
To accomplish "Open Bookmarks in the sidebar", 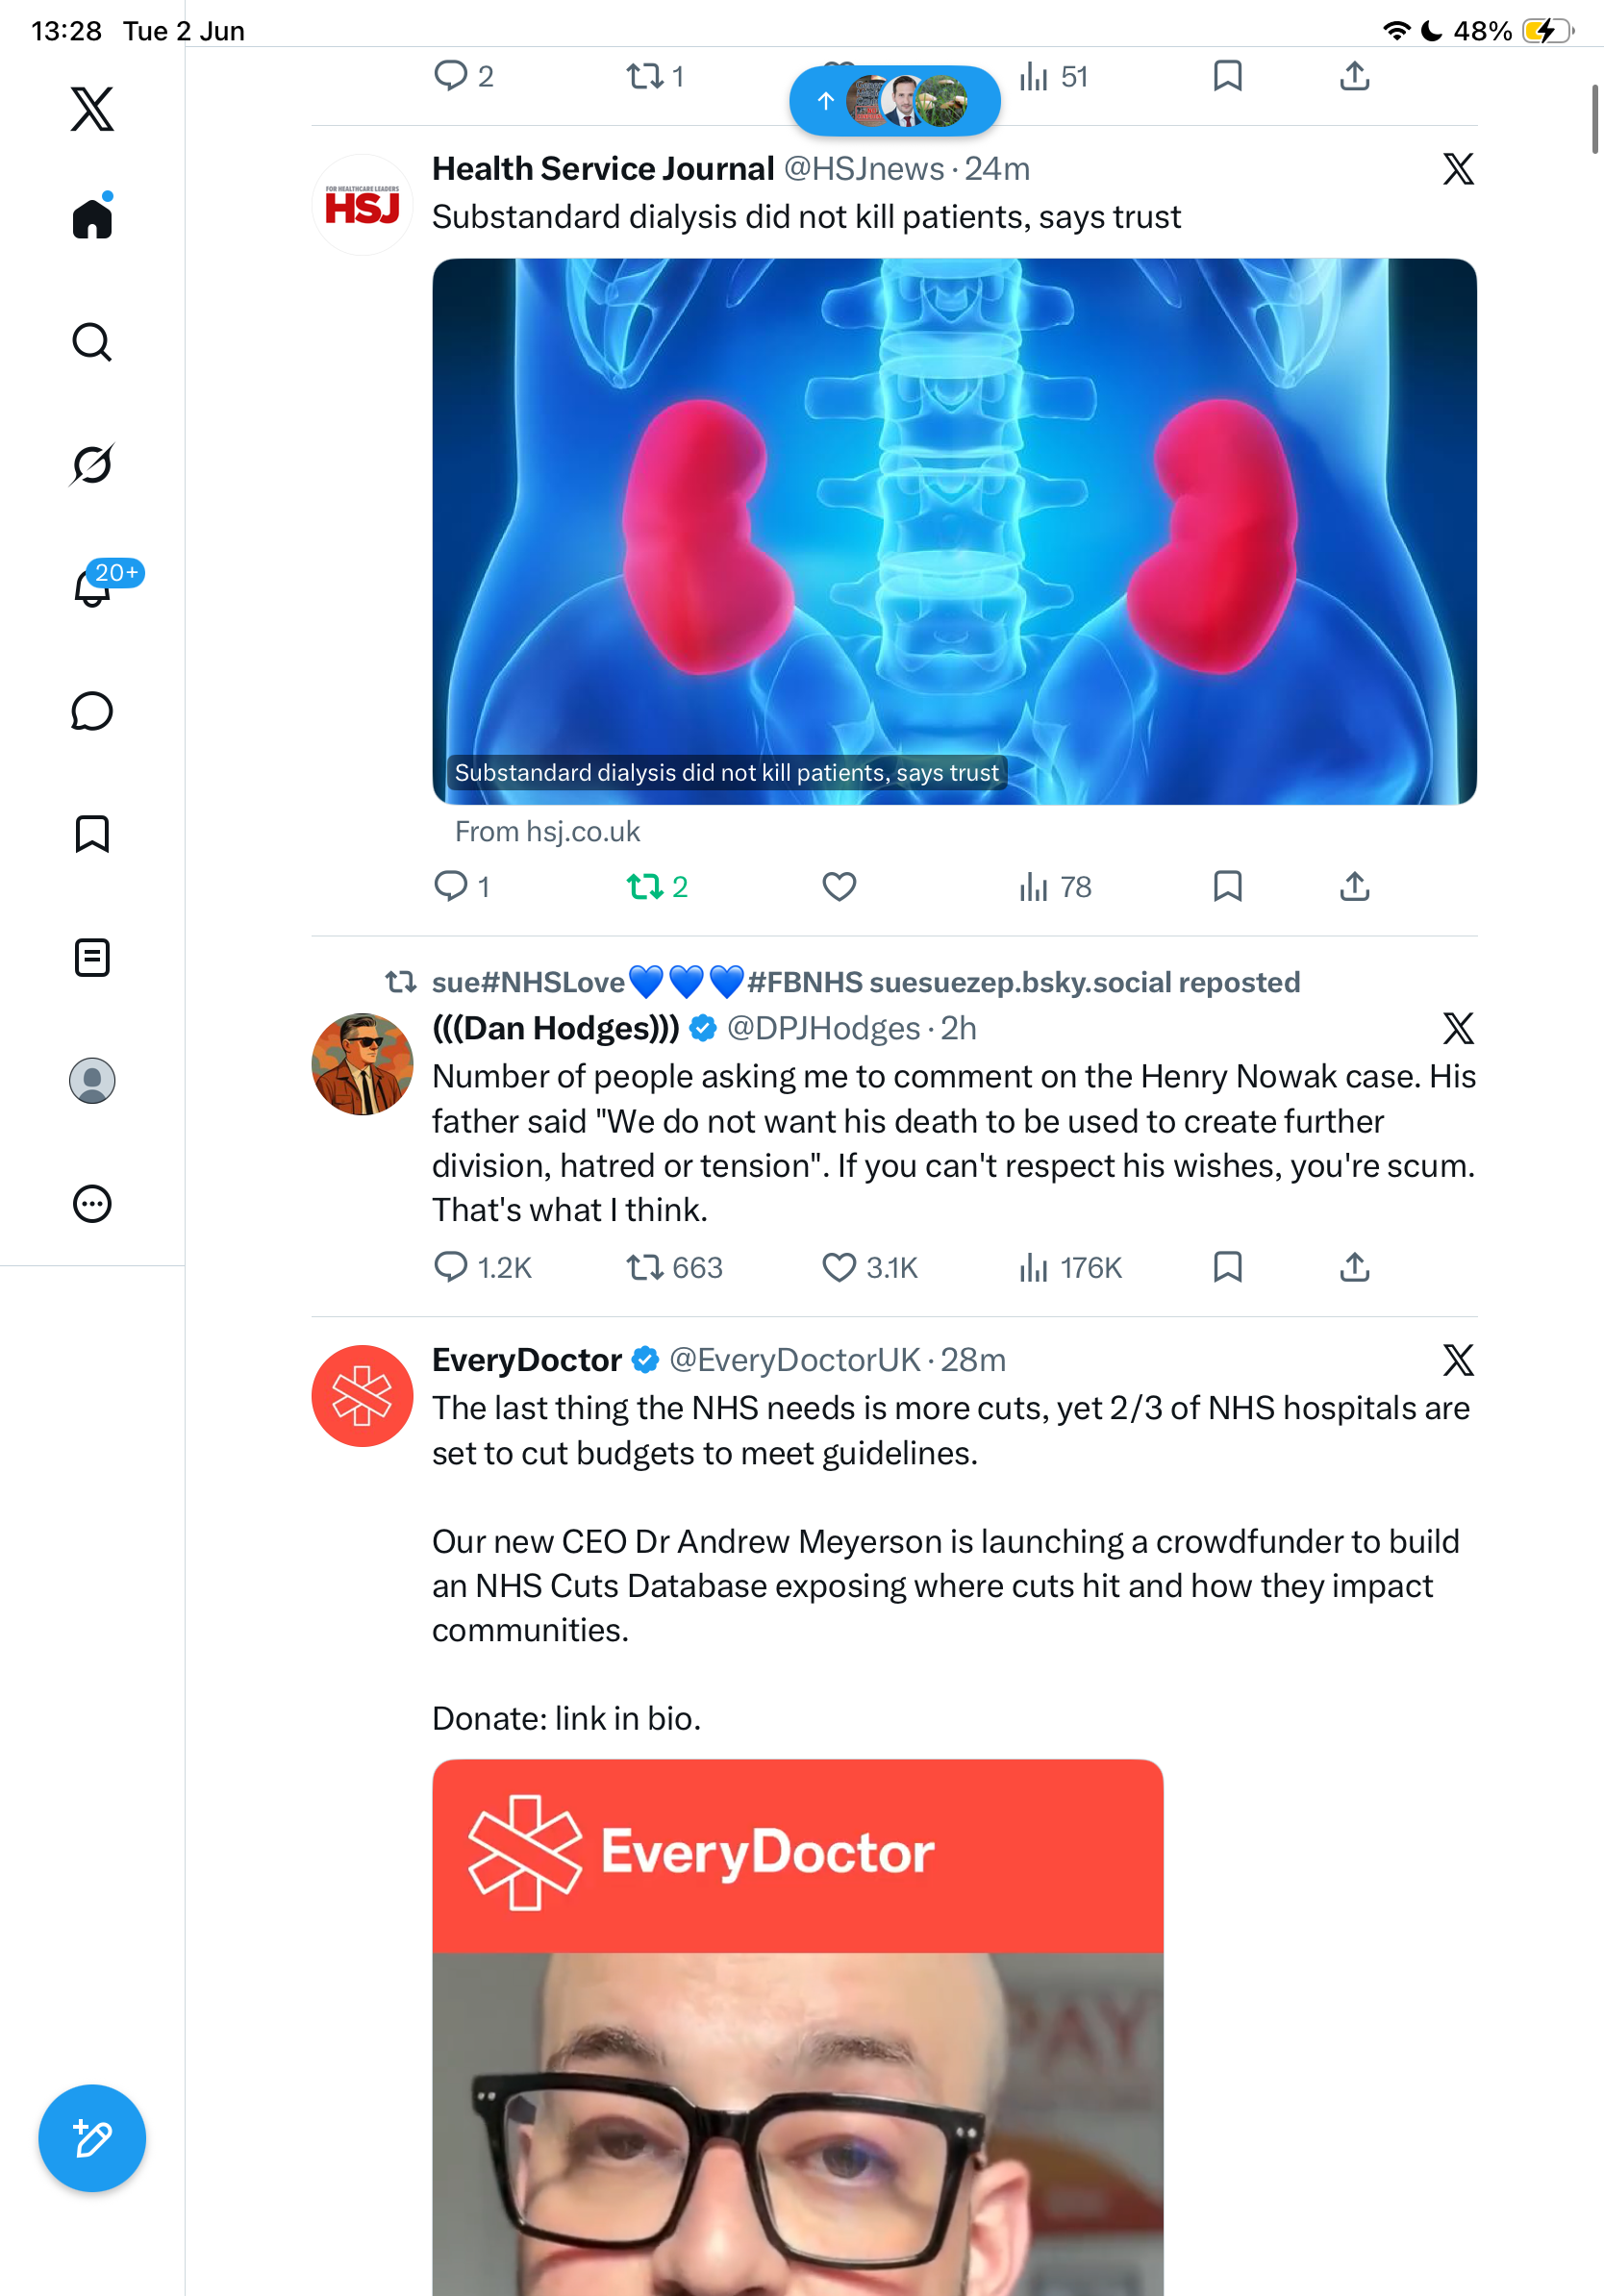I will click(92, 834).
